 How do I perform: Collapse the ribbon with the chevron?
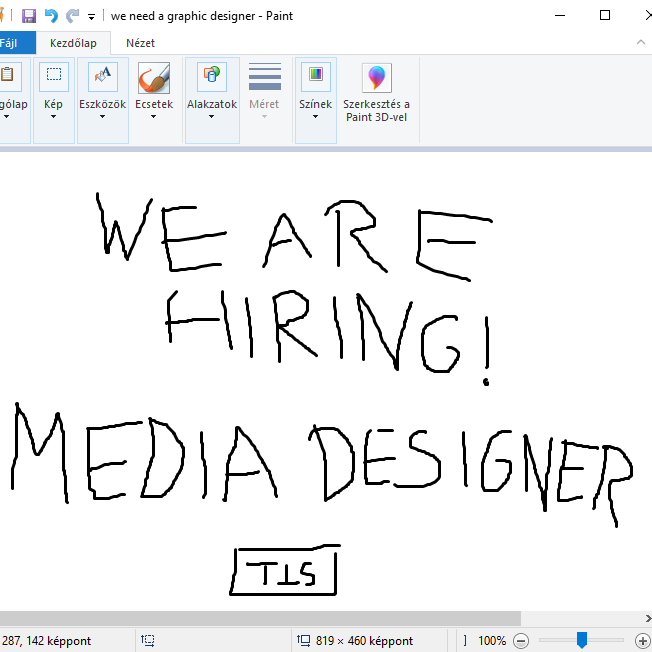pos(641,43)
